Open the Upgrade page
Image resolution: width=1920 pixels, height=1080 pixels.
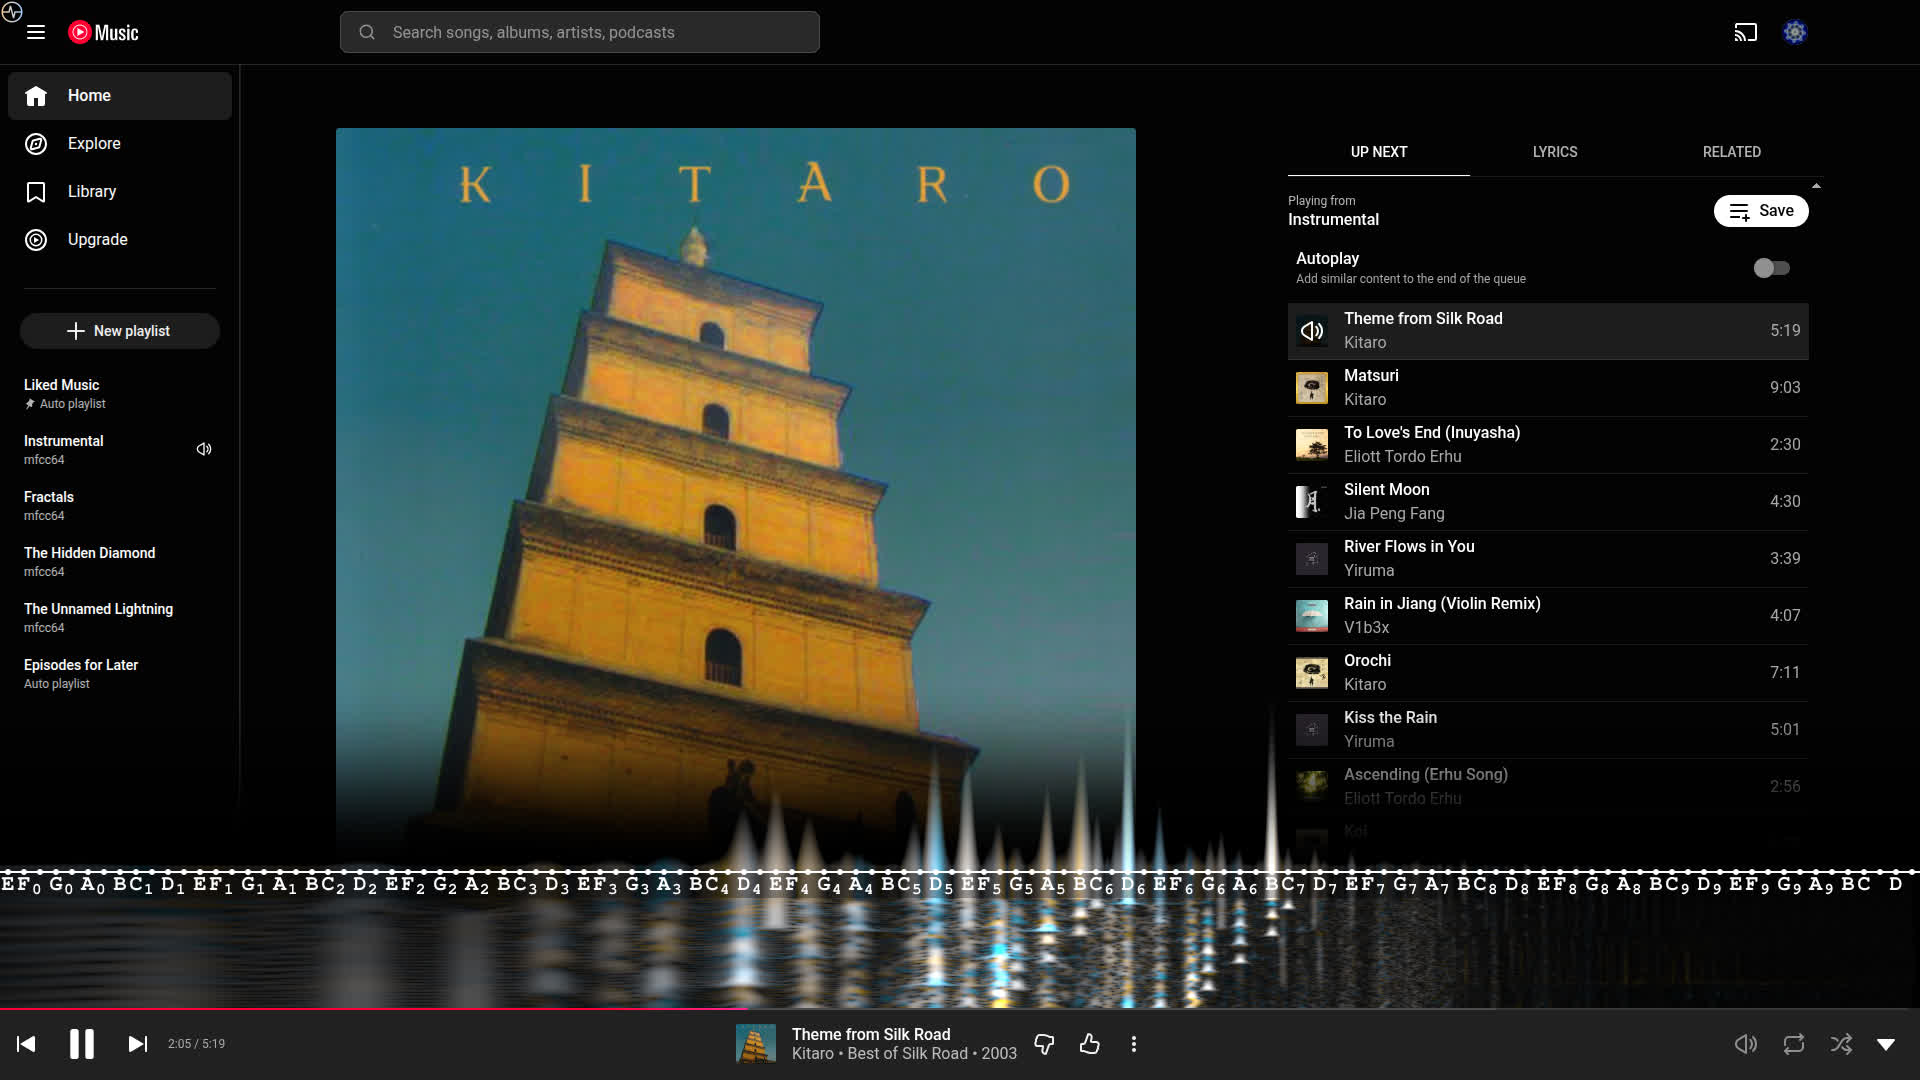(x=120, y=240)
